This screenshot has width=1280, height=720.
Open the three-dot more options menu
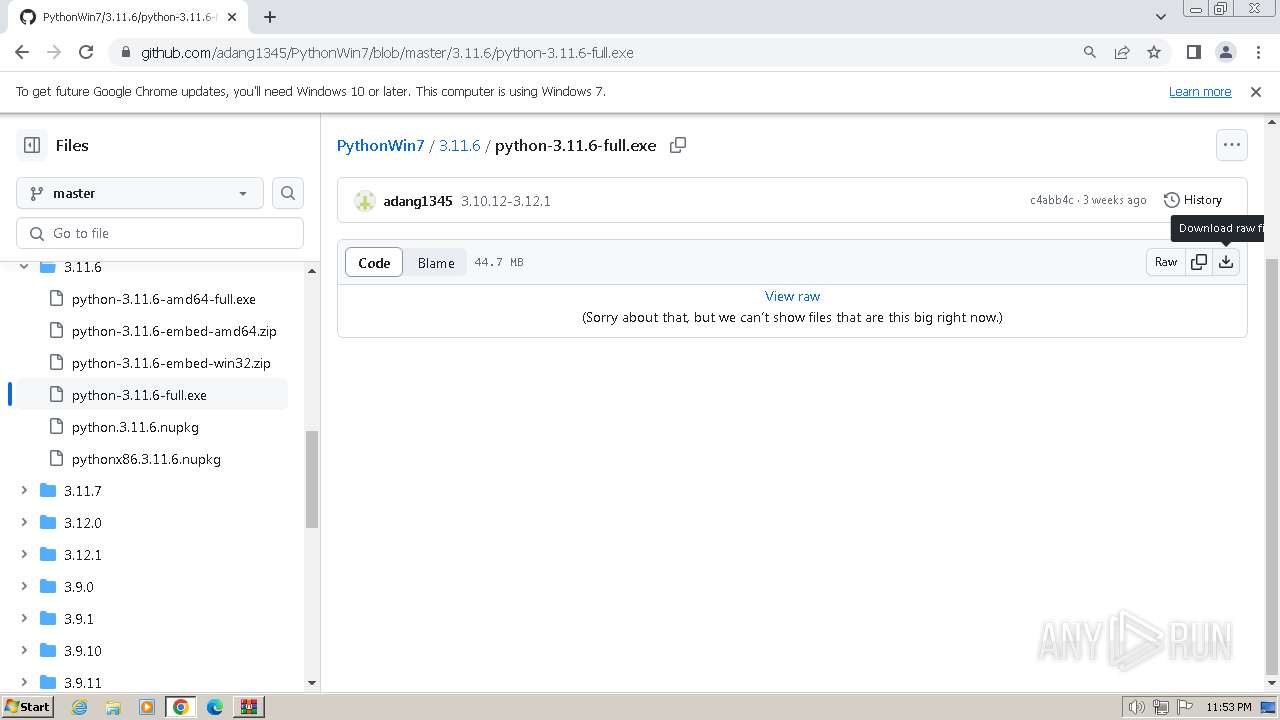1232,145
